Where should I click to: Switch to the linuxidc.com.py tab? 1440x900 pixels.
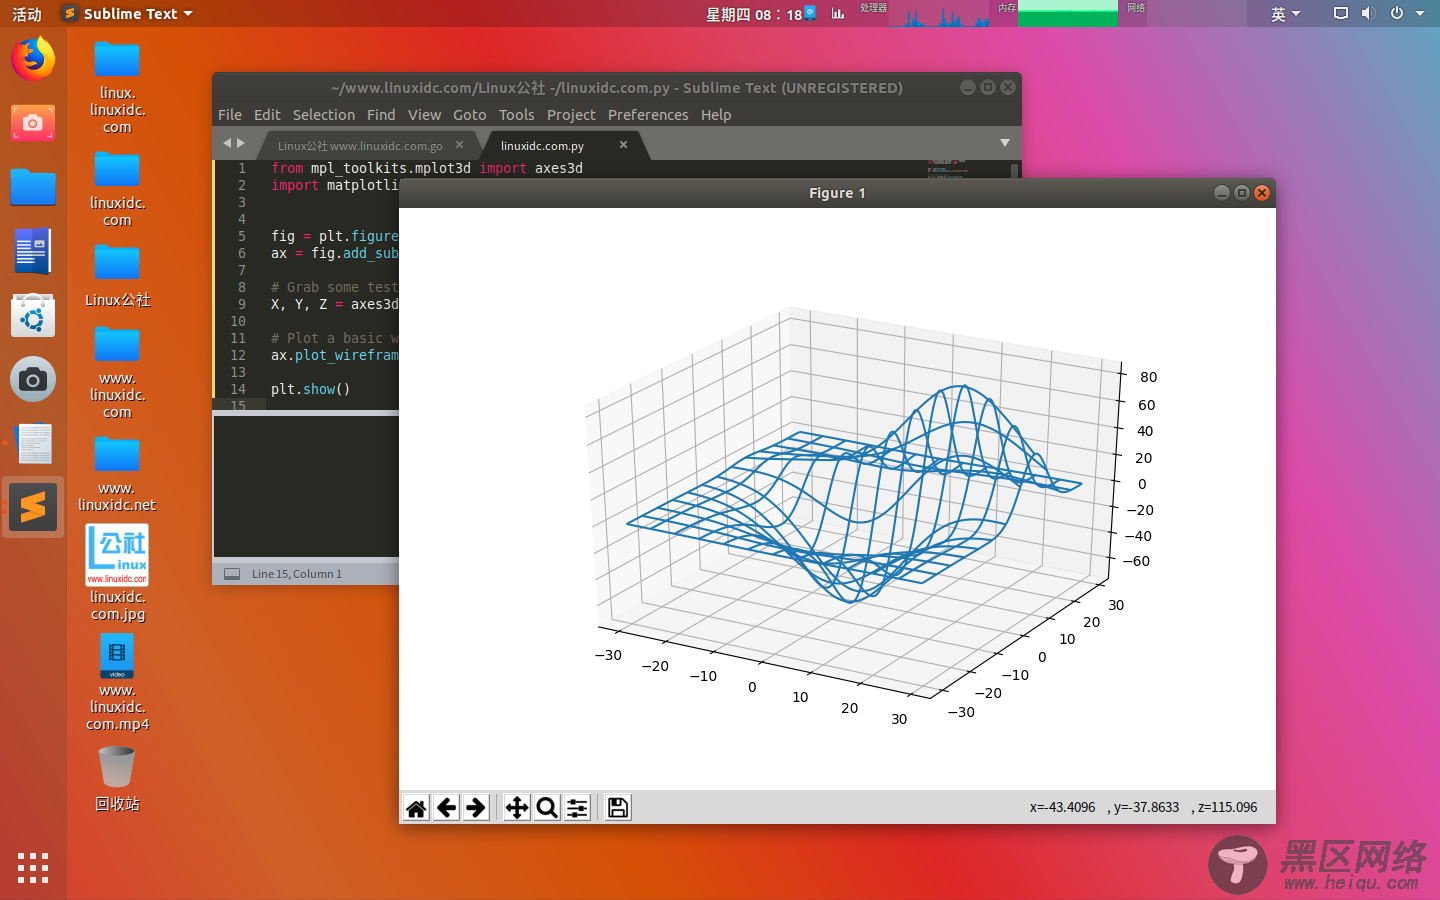click(542, 146)
